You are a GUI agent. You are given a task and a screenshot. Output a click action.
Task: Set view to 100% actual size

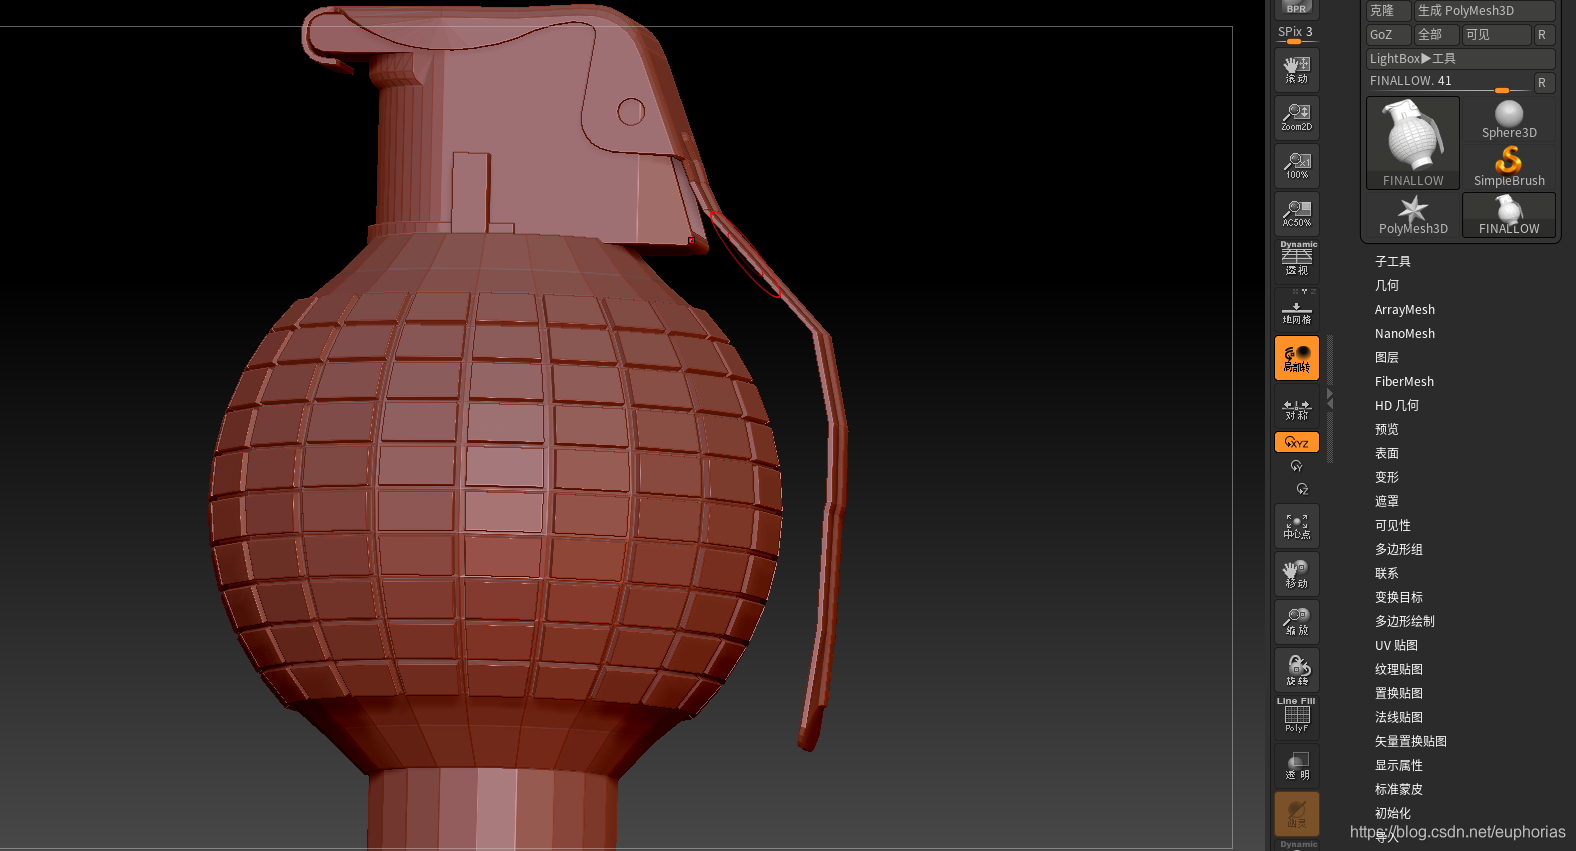(x=1297, y=166)
